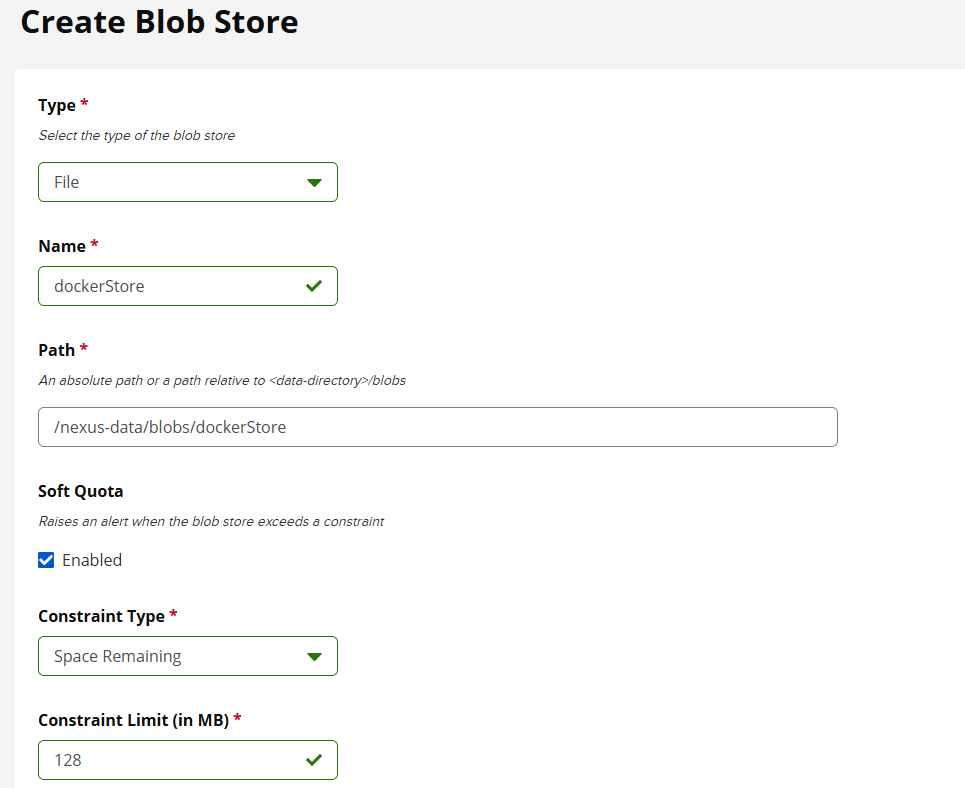Open the Constraint Type dropdown

coord(188,656)
